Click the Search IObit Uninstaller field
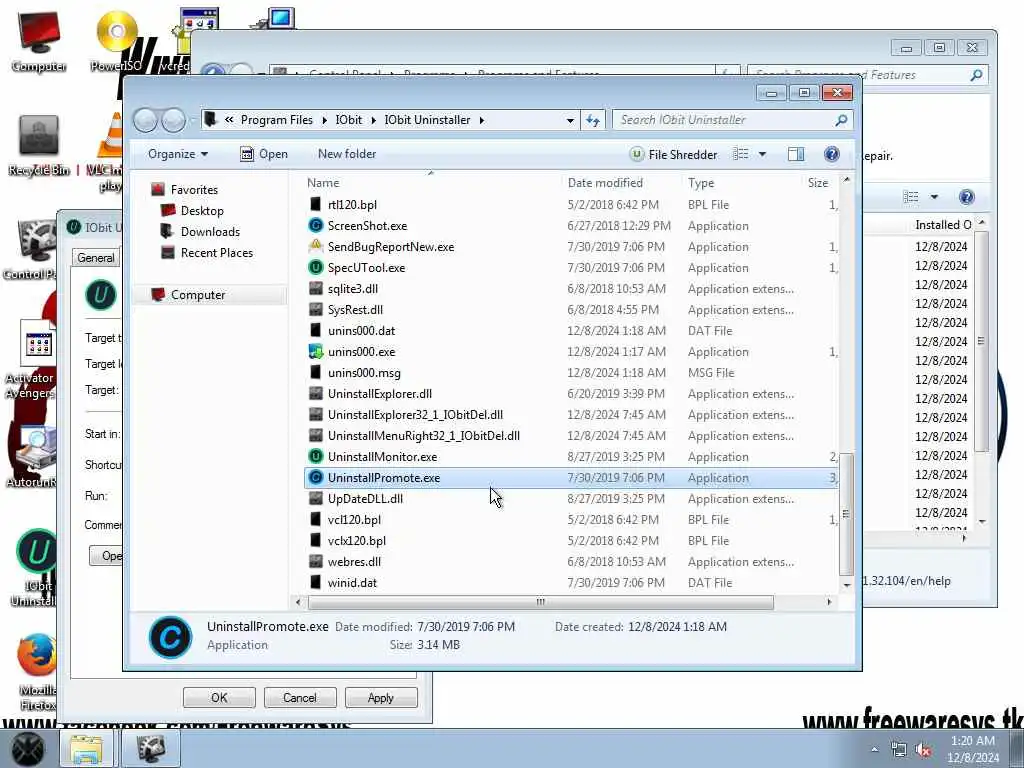1024x768 pixels. click(x=725, y=120)
